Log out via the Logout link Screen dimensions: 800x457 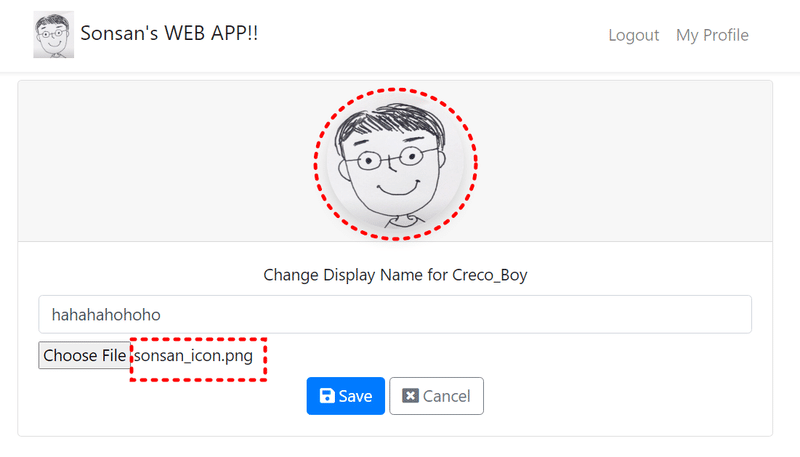click(634, 35)
